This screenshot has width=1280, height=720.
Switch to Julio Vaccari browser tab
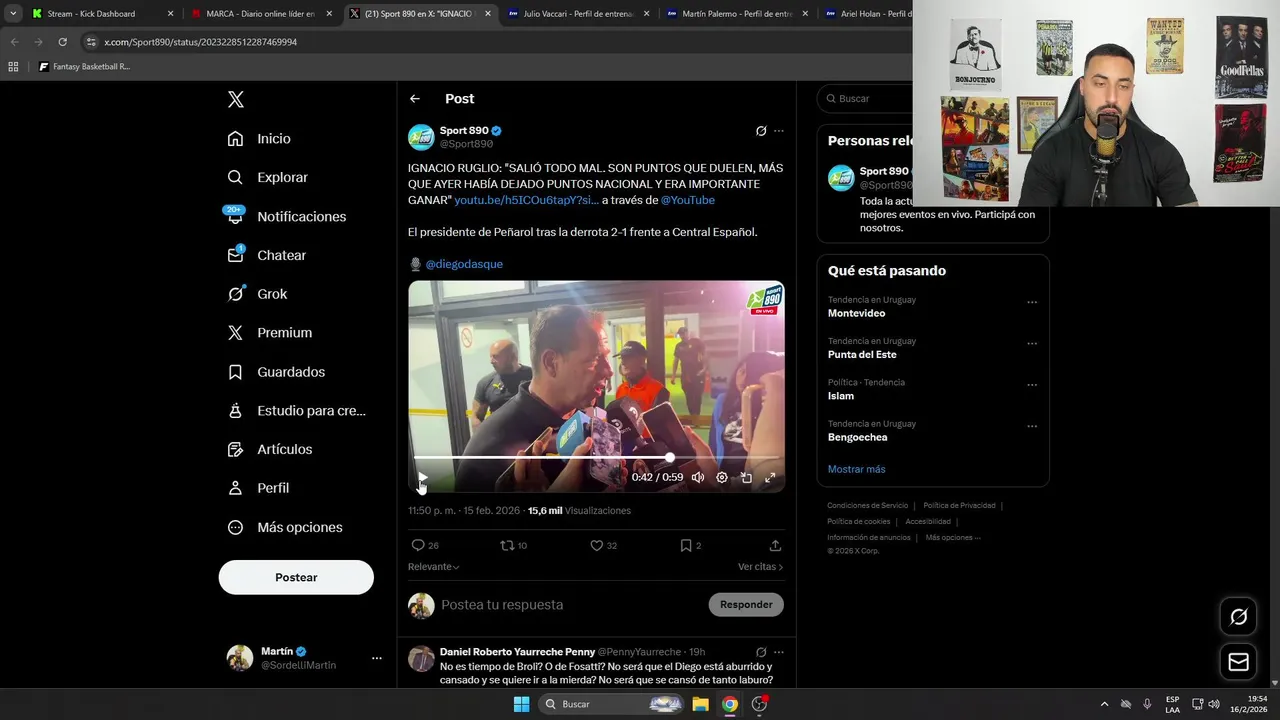click(578, 14)
